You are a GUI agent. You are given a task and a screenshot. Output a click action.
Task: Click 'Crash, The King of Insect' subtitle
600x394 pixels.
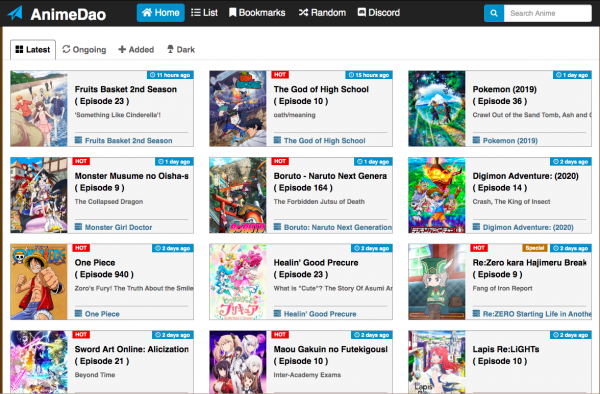point(511,202)
